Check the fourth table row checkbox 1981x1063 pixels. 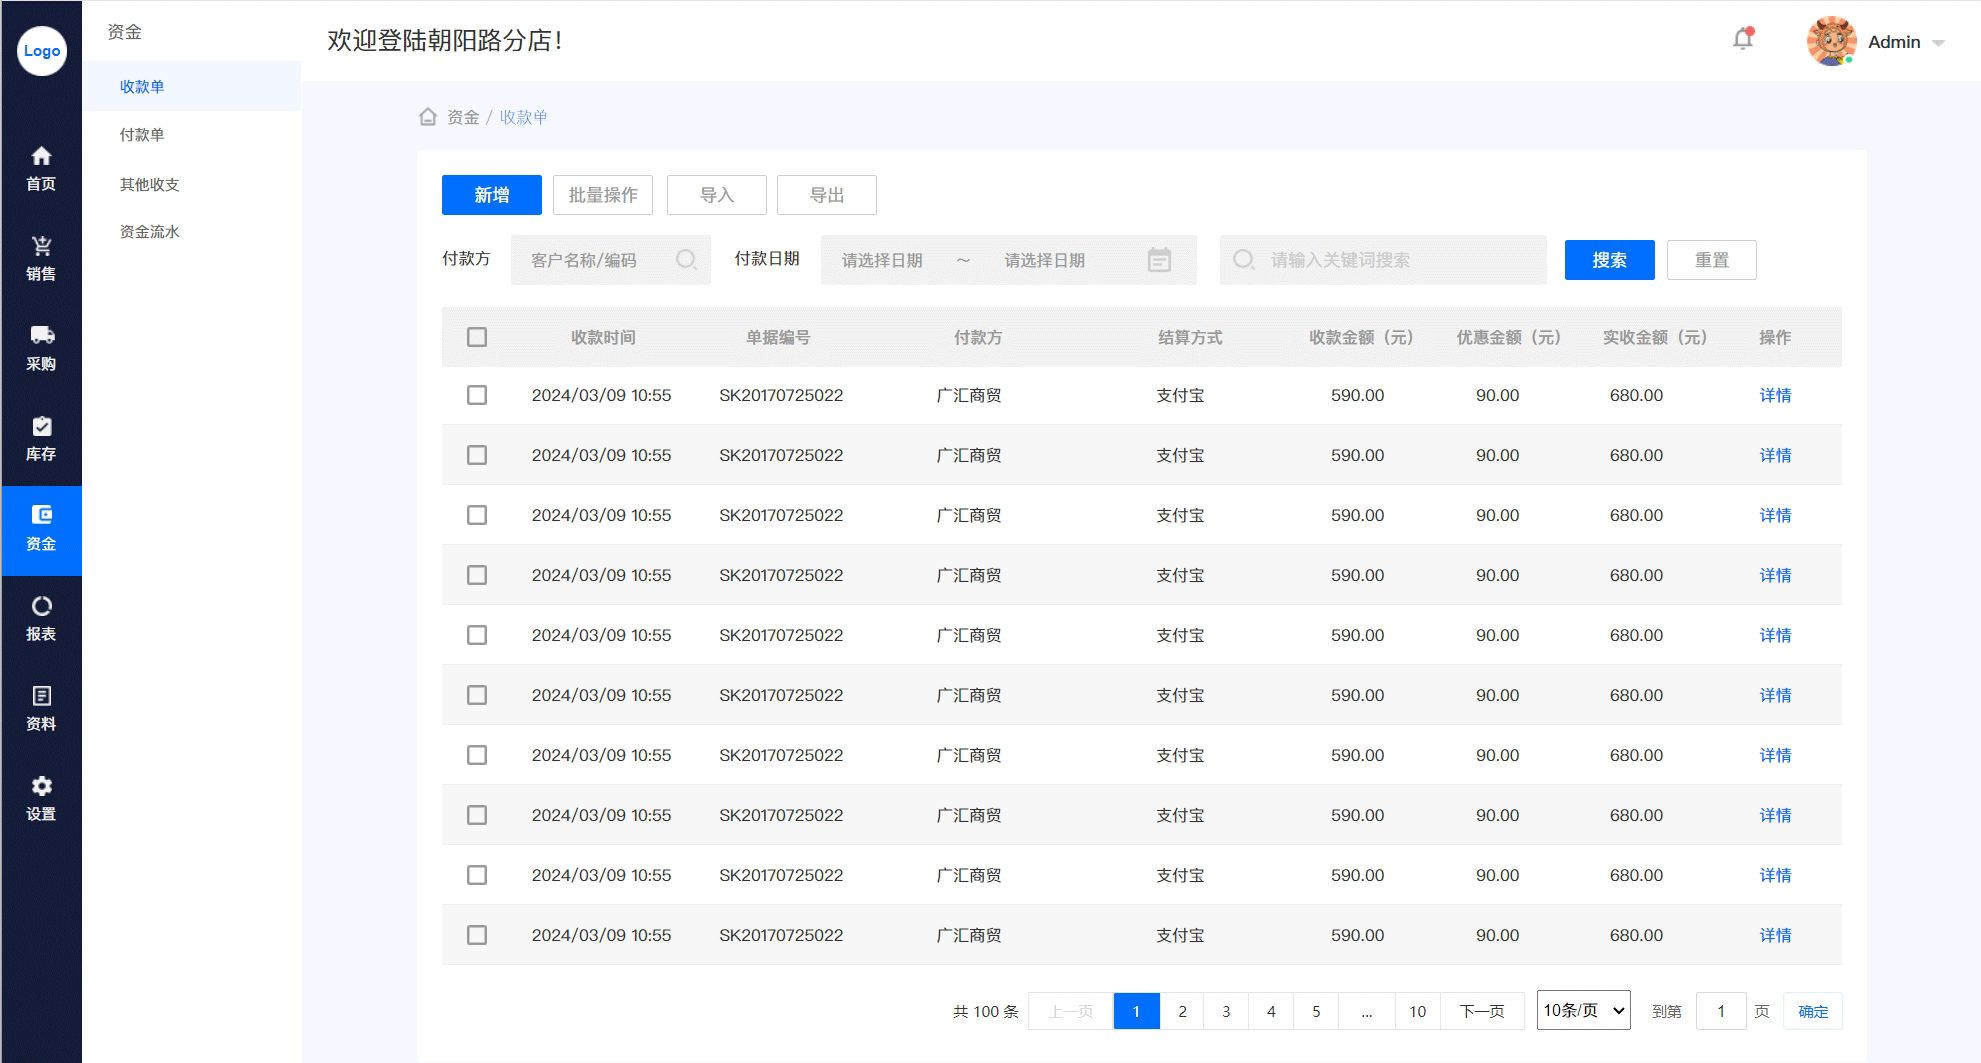[477, 575]
